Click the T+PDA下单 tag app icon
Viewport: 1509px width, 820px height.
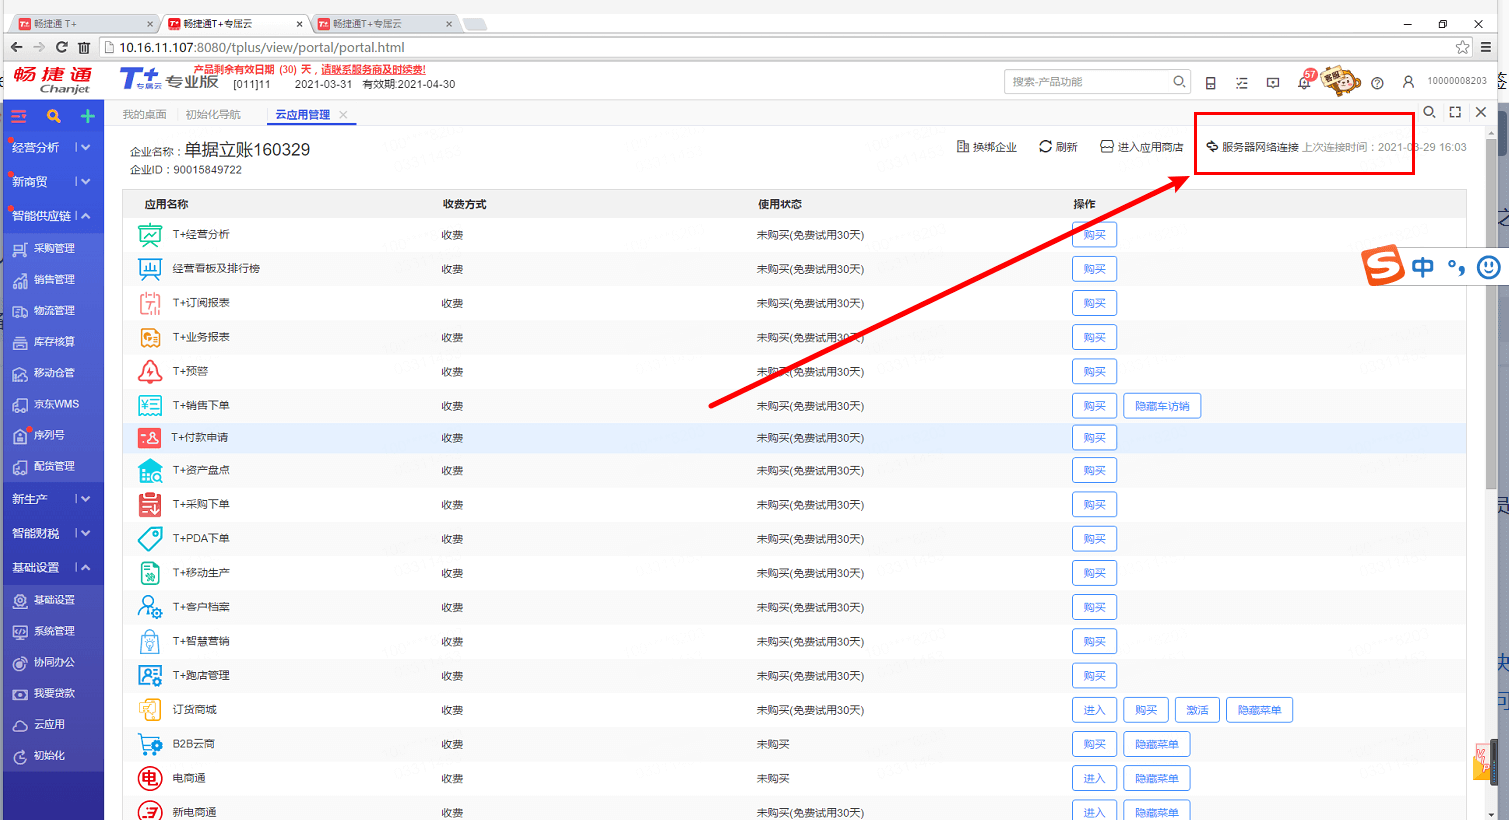(150, 538)
